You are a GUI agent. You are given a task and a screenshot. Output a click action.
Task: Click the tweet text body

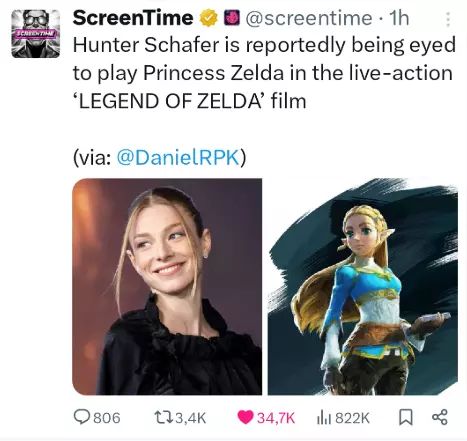264,73
